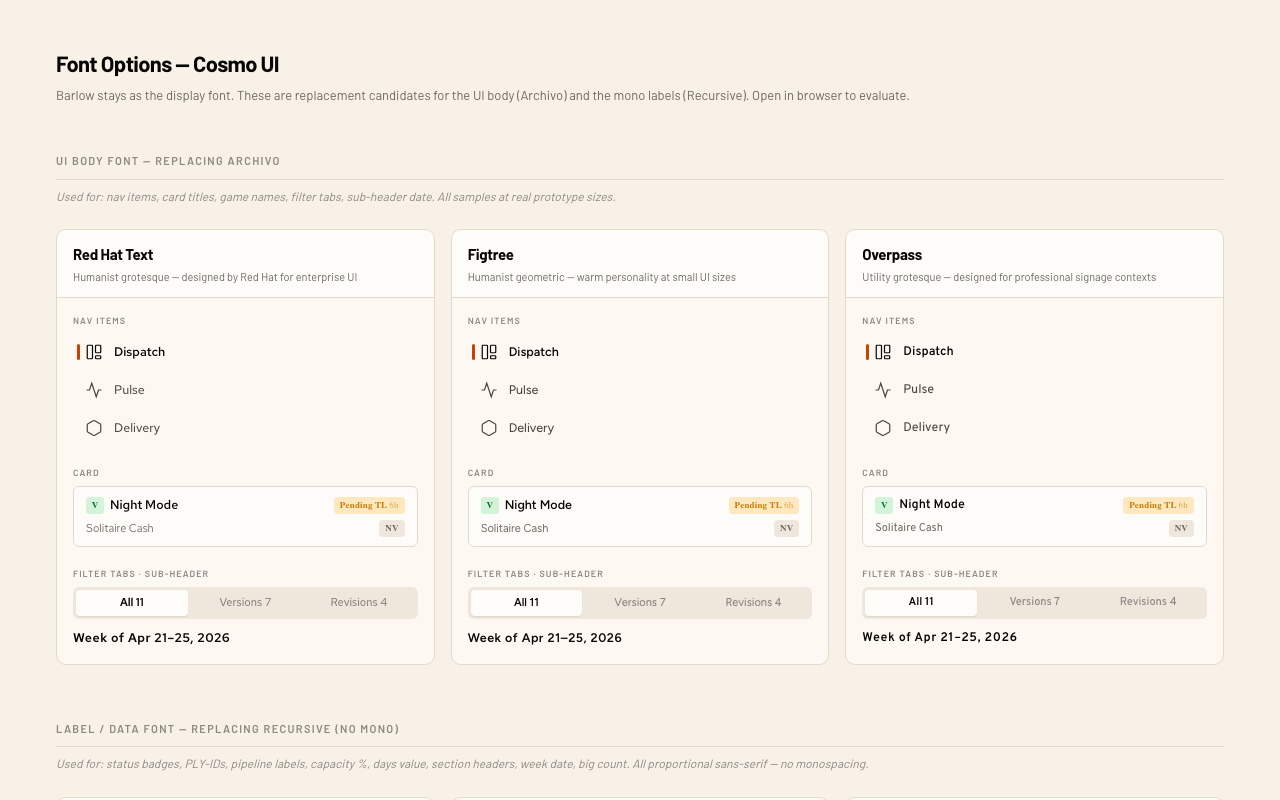Open Pulse nav item in Figtree card
The image size is (1280, 800).
640,390
